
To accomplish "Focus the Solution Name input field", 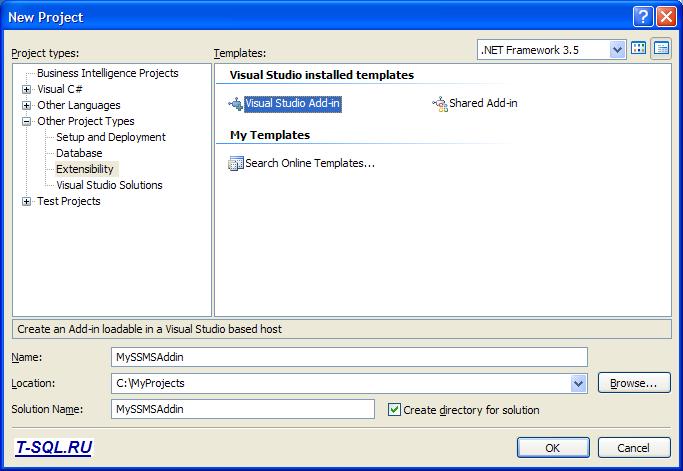I will pyautogui.click(x=243, y=409).
